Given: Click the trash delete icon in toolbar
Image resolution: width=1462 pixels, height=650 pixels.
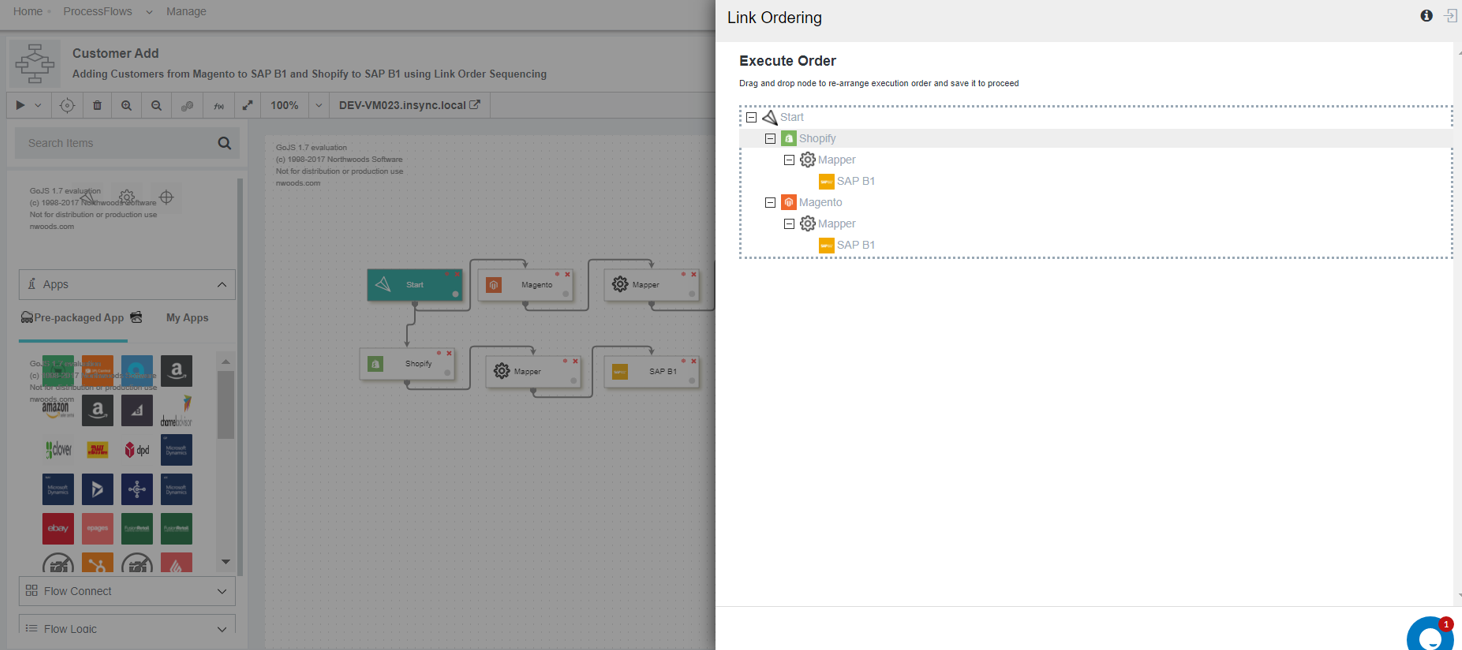Looking at the screenshot, I should pyautogui.click(x=97, y=105).
